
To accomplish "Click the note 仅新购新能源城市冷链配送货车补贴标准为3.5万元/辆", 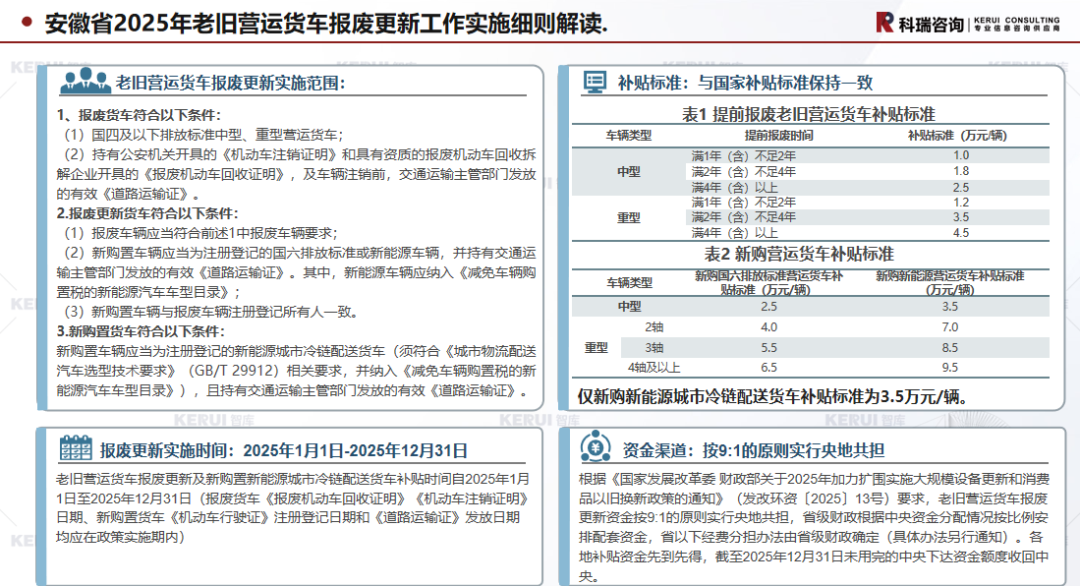I will 773,397.
